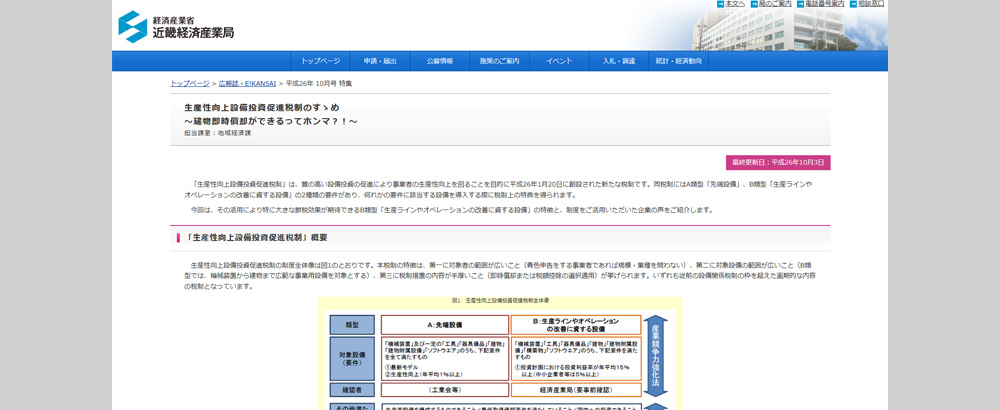The height and width of the screenshot is (410, 1000).
Task: Click the arrow icon beside 電話番号案内
Action: tap(800, 4)
